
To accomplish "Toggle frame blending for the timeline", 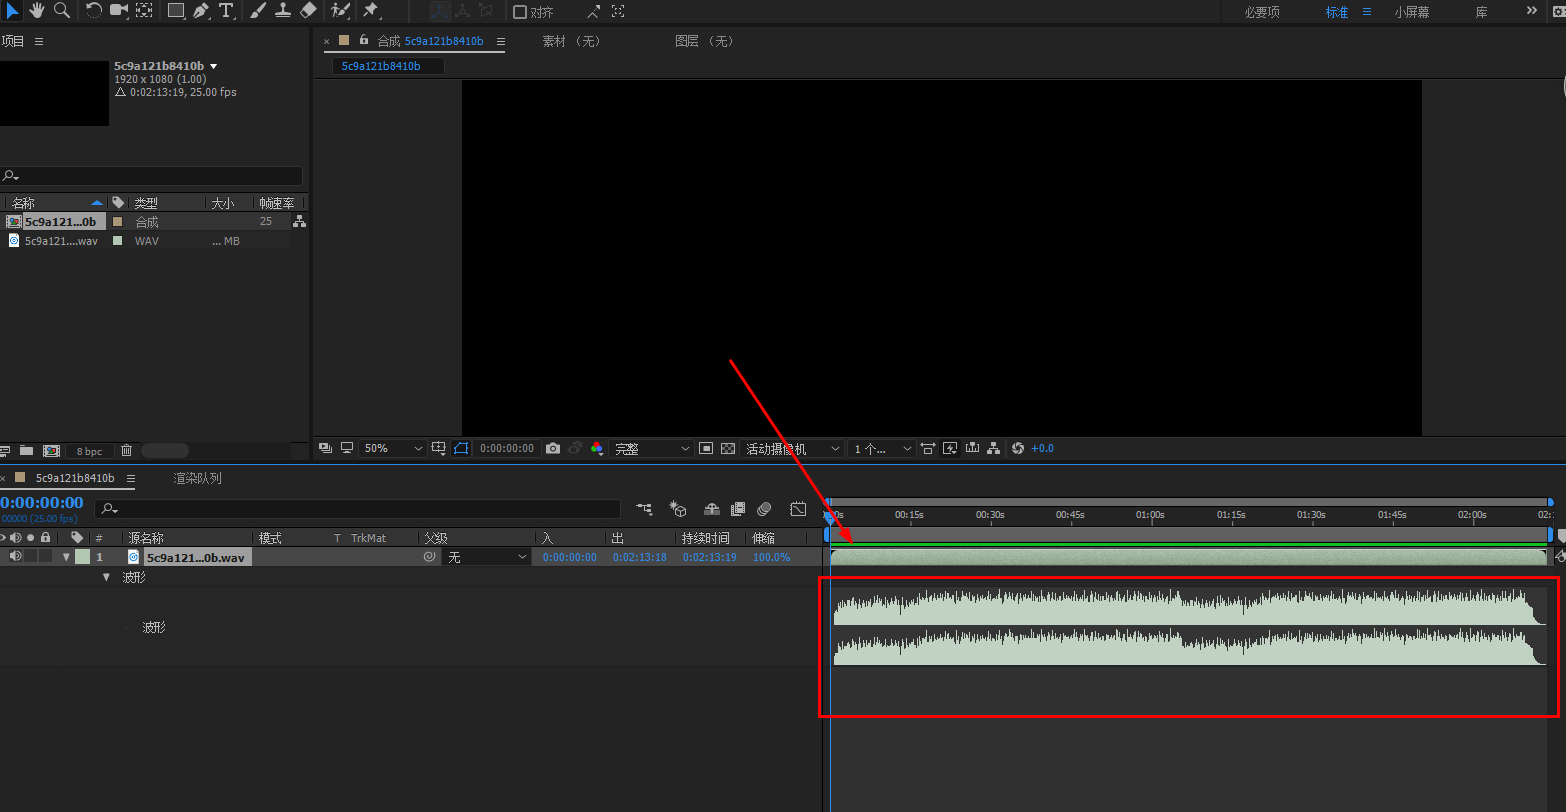I will (x=738, y=509).
